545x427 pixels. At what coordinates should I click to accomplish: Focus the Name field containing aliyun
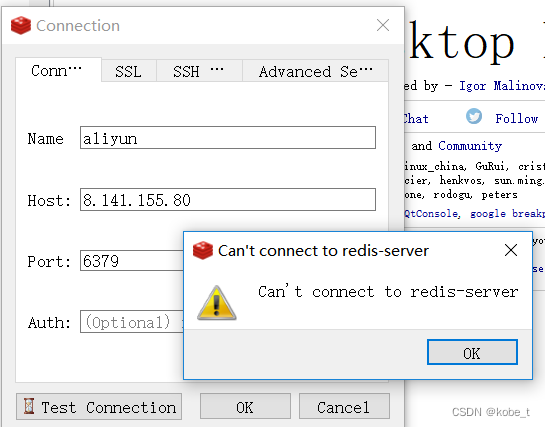228,138
